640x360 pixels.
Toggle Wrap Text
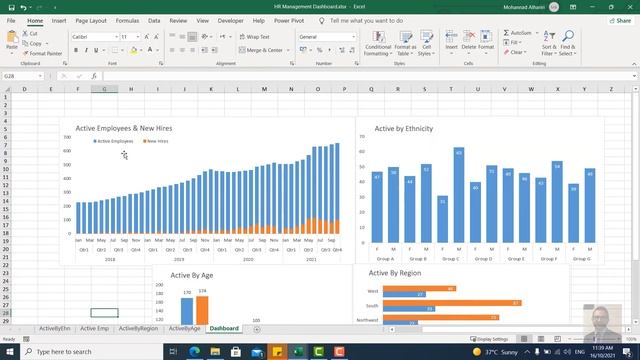coord(254,37)
